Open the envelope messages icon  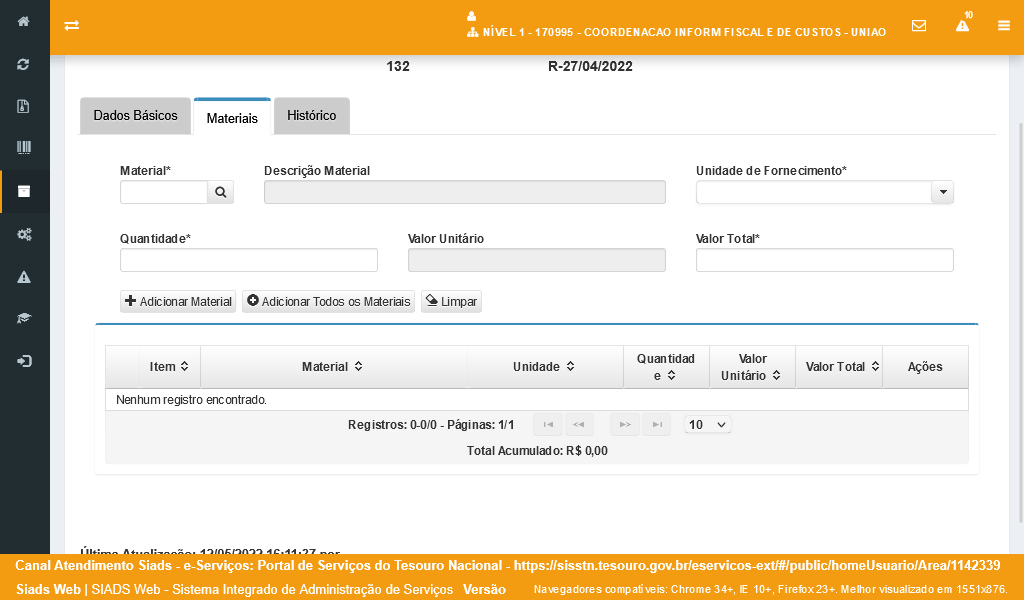click(919, 25)
